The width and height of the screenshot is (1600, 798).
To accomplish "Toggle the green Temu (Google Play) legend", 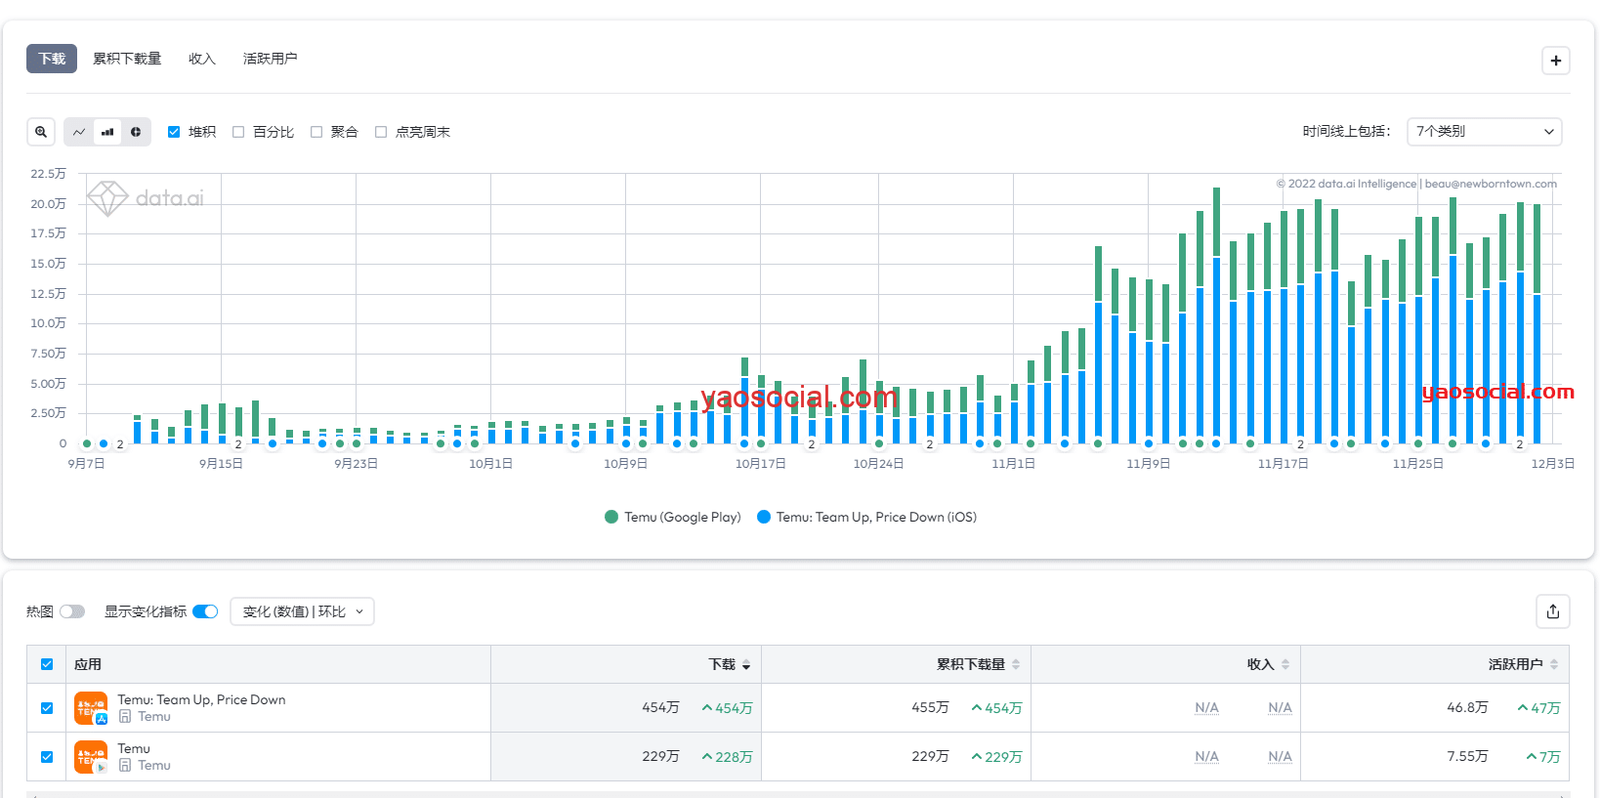I will pos(673,517).
